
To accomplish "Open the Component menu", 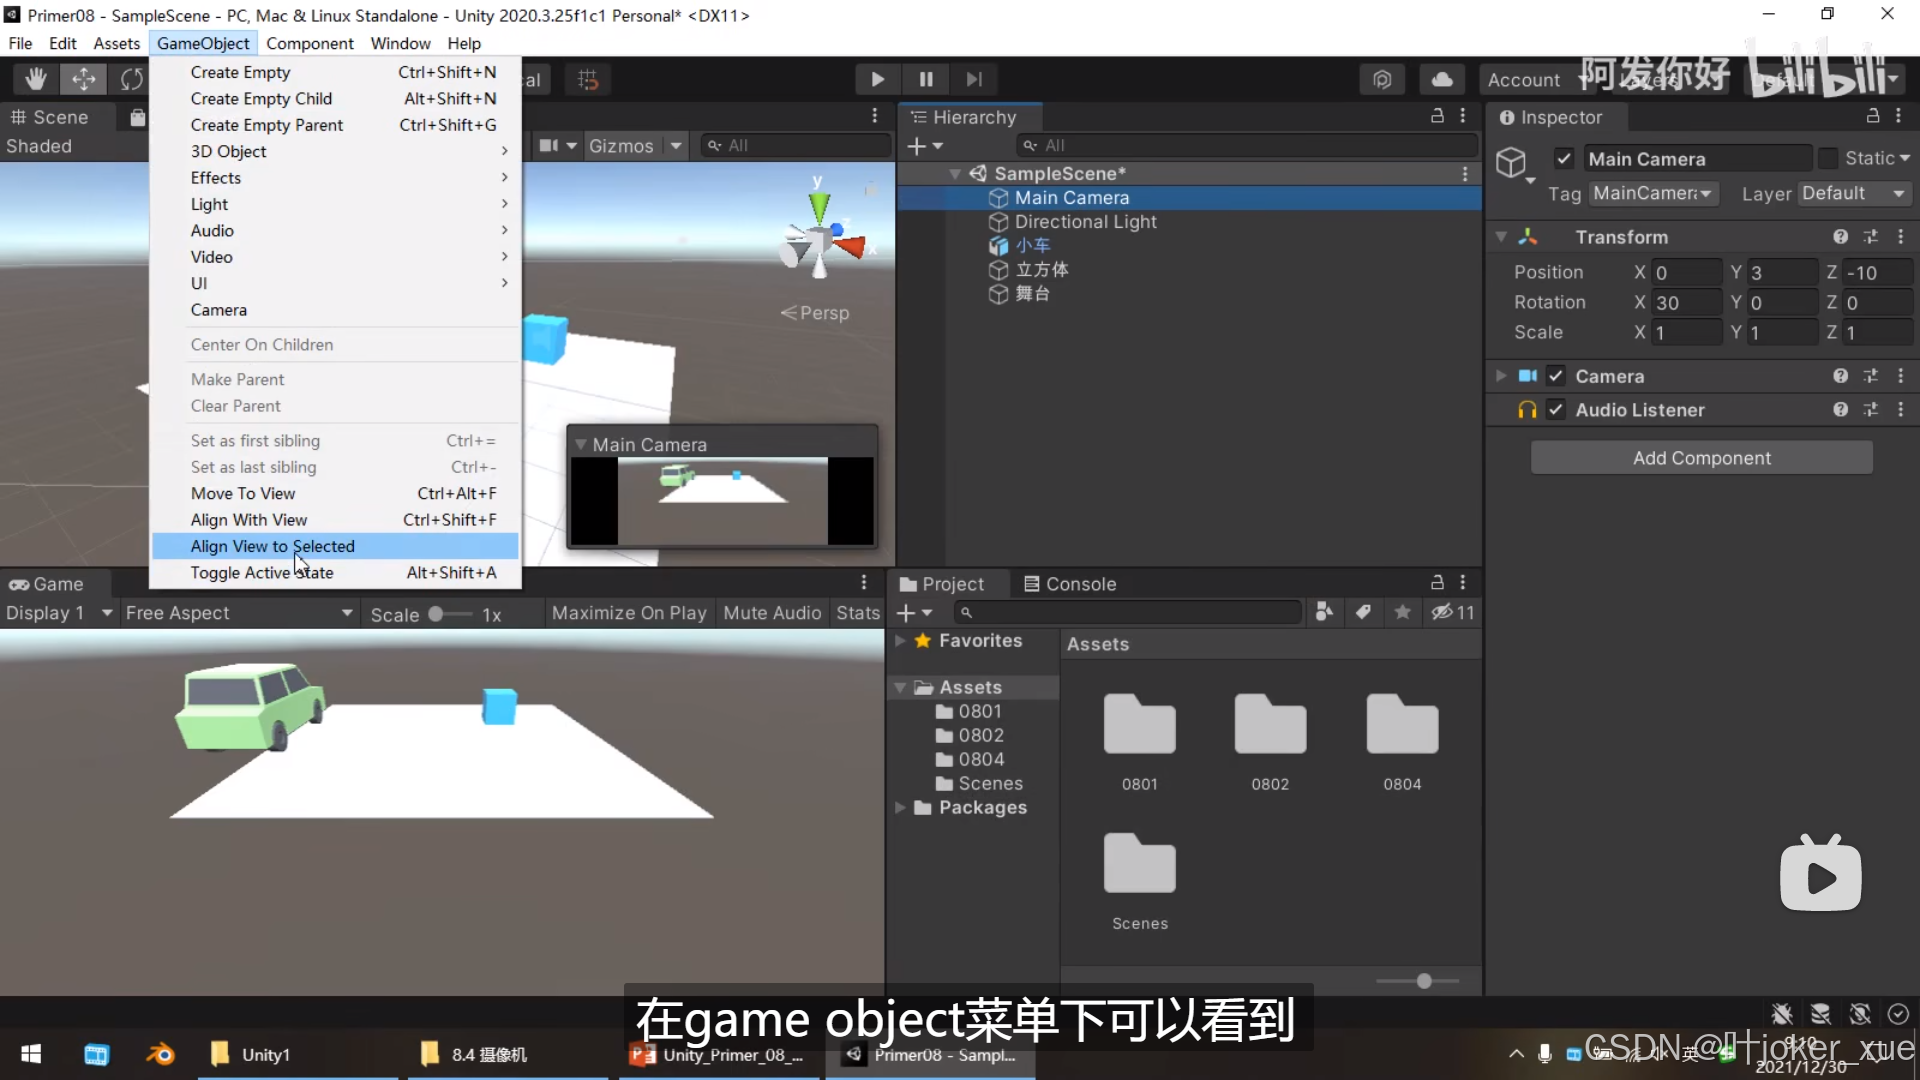I will point(309,43).
